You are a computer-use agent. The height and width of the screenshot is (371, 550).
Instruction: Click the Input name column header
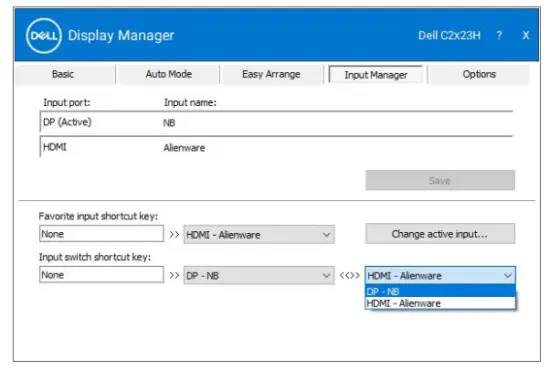190,103
